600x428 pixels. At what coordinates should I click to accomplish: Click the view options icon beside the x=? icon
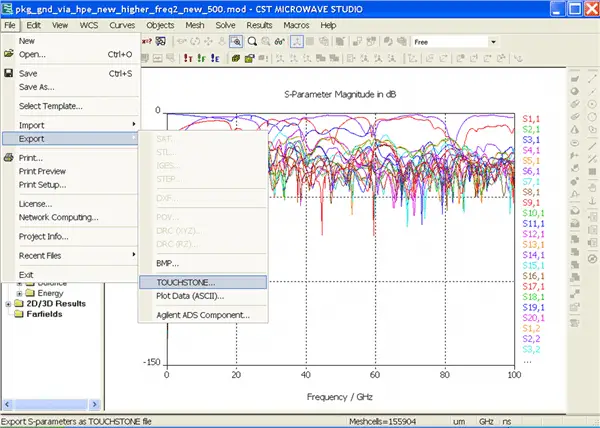161,41
